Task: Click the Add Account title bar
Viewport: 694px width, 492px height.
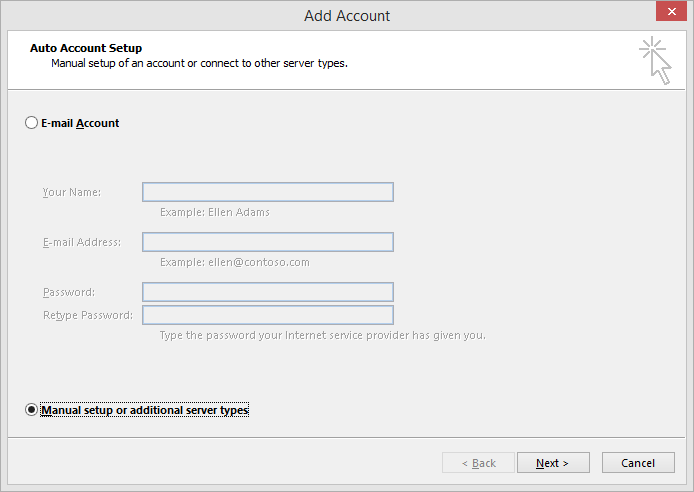Action: [347, 16]
